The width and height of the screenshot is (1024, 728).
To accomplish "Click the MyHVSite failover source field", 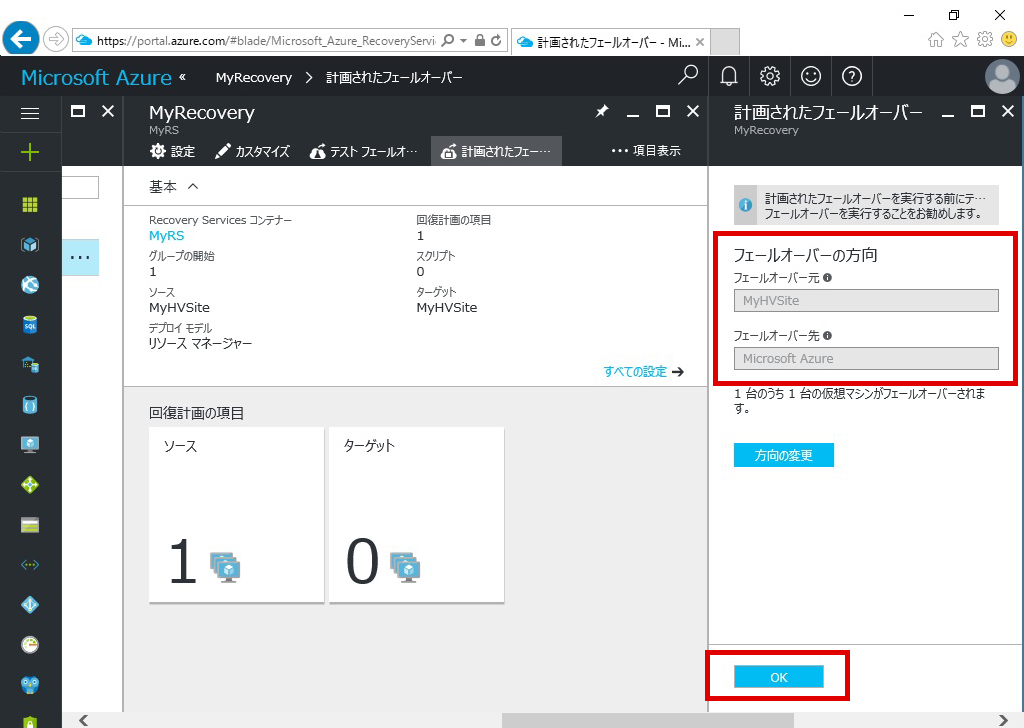I will click(x=866, y=300).
